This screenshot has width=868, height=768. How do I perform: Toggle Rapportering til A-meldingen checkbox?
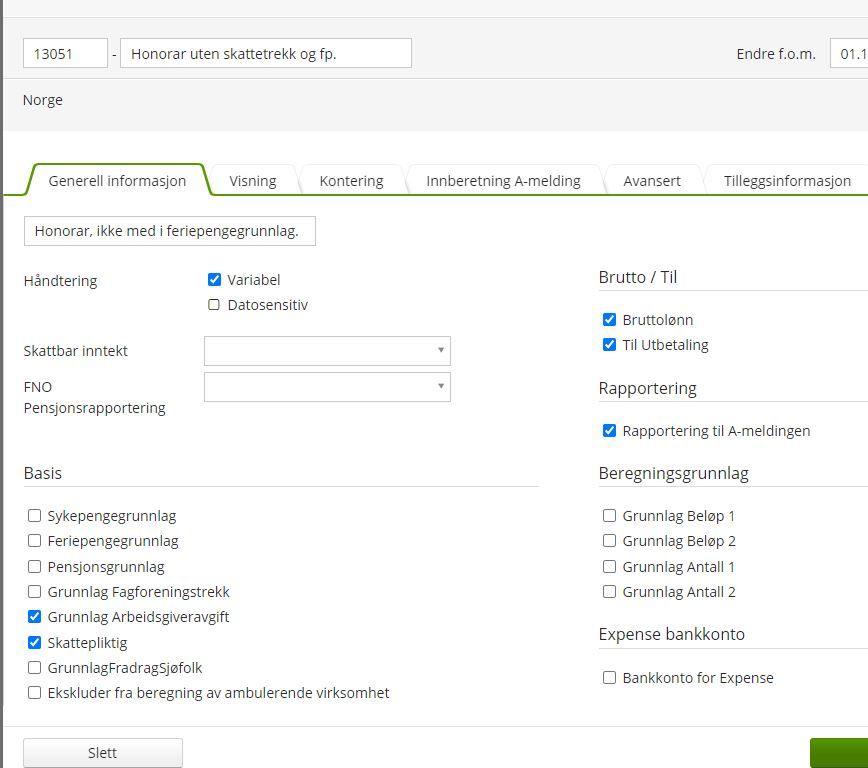[609, 430]
